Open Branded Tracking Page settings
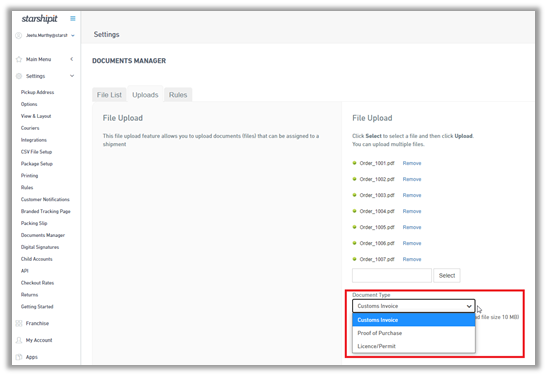Viewport: 547px width, 376px height. click(x=45, y=211)
